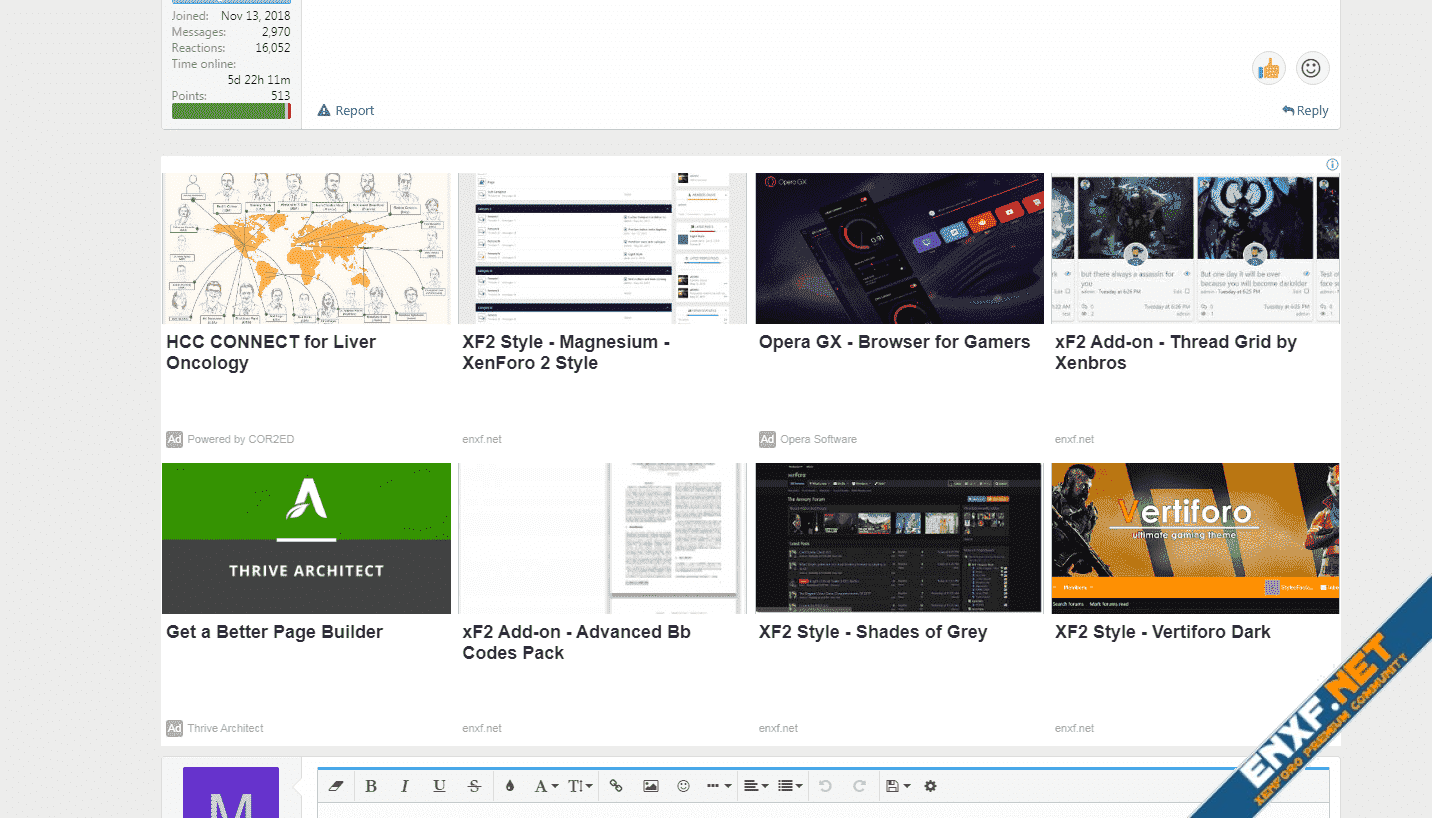Click the eraser remove formatting icon
The width and height of the screenshot is (1432, 818).
tap(336, 786)
